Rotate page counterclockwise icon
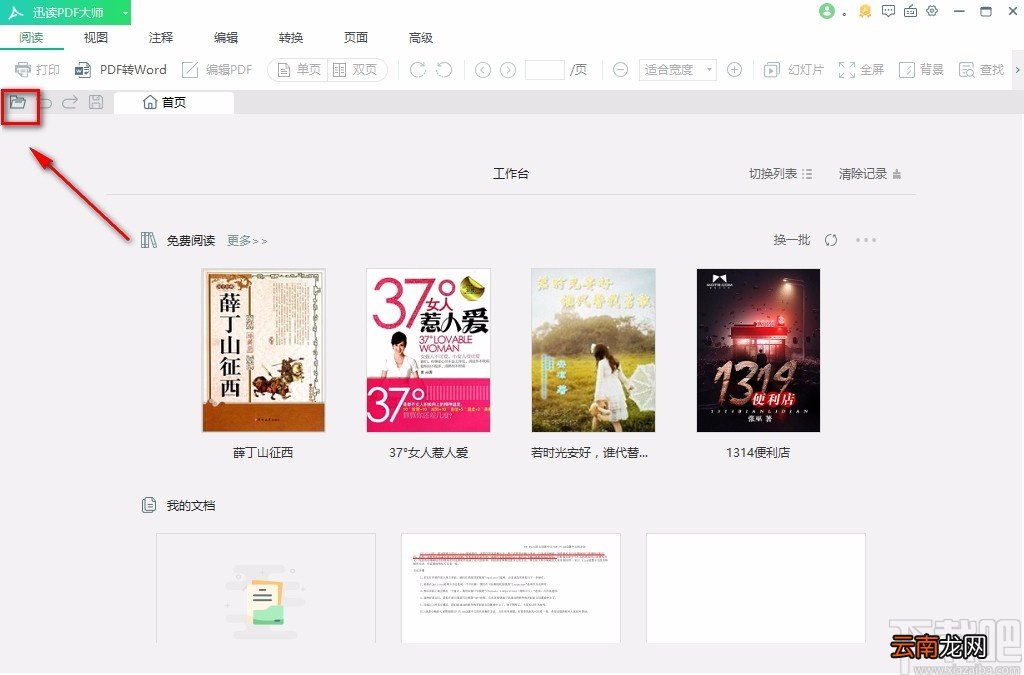 pos(444,69)
